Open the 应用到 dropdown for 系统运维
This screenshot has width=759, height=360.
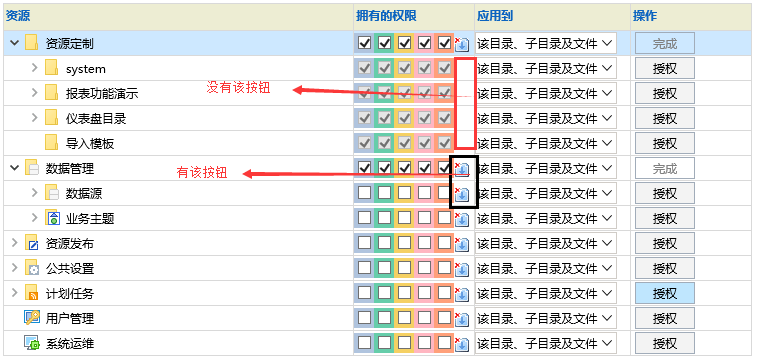pos(546,343)
